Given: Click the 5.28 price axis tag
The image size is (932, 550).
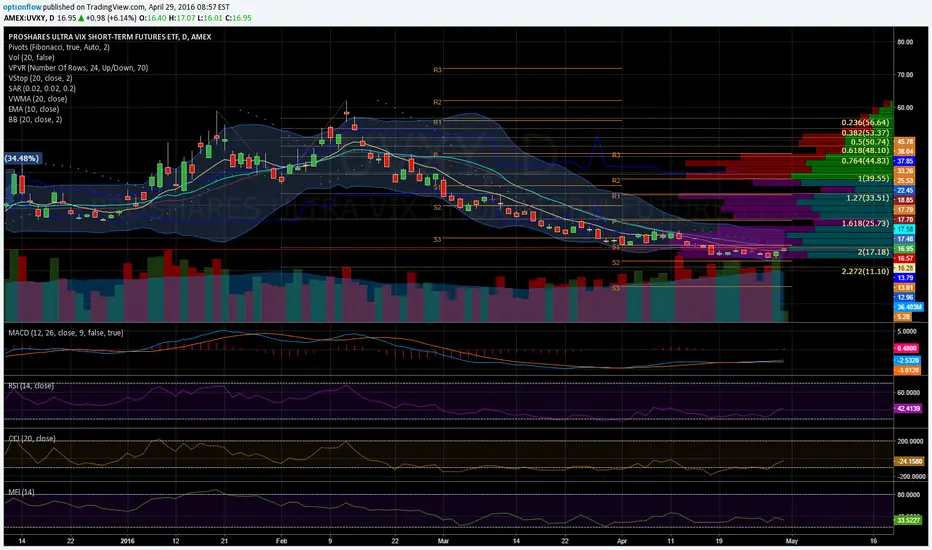Looking at the screenshot, I should point(903,317).
